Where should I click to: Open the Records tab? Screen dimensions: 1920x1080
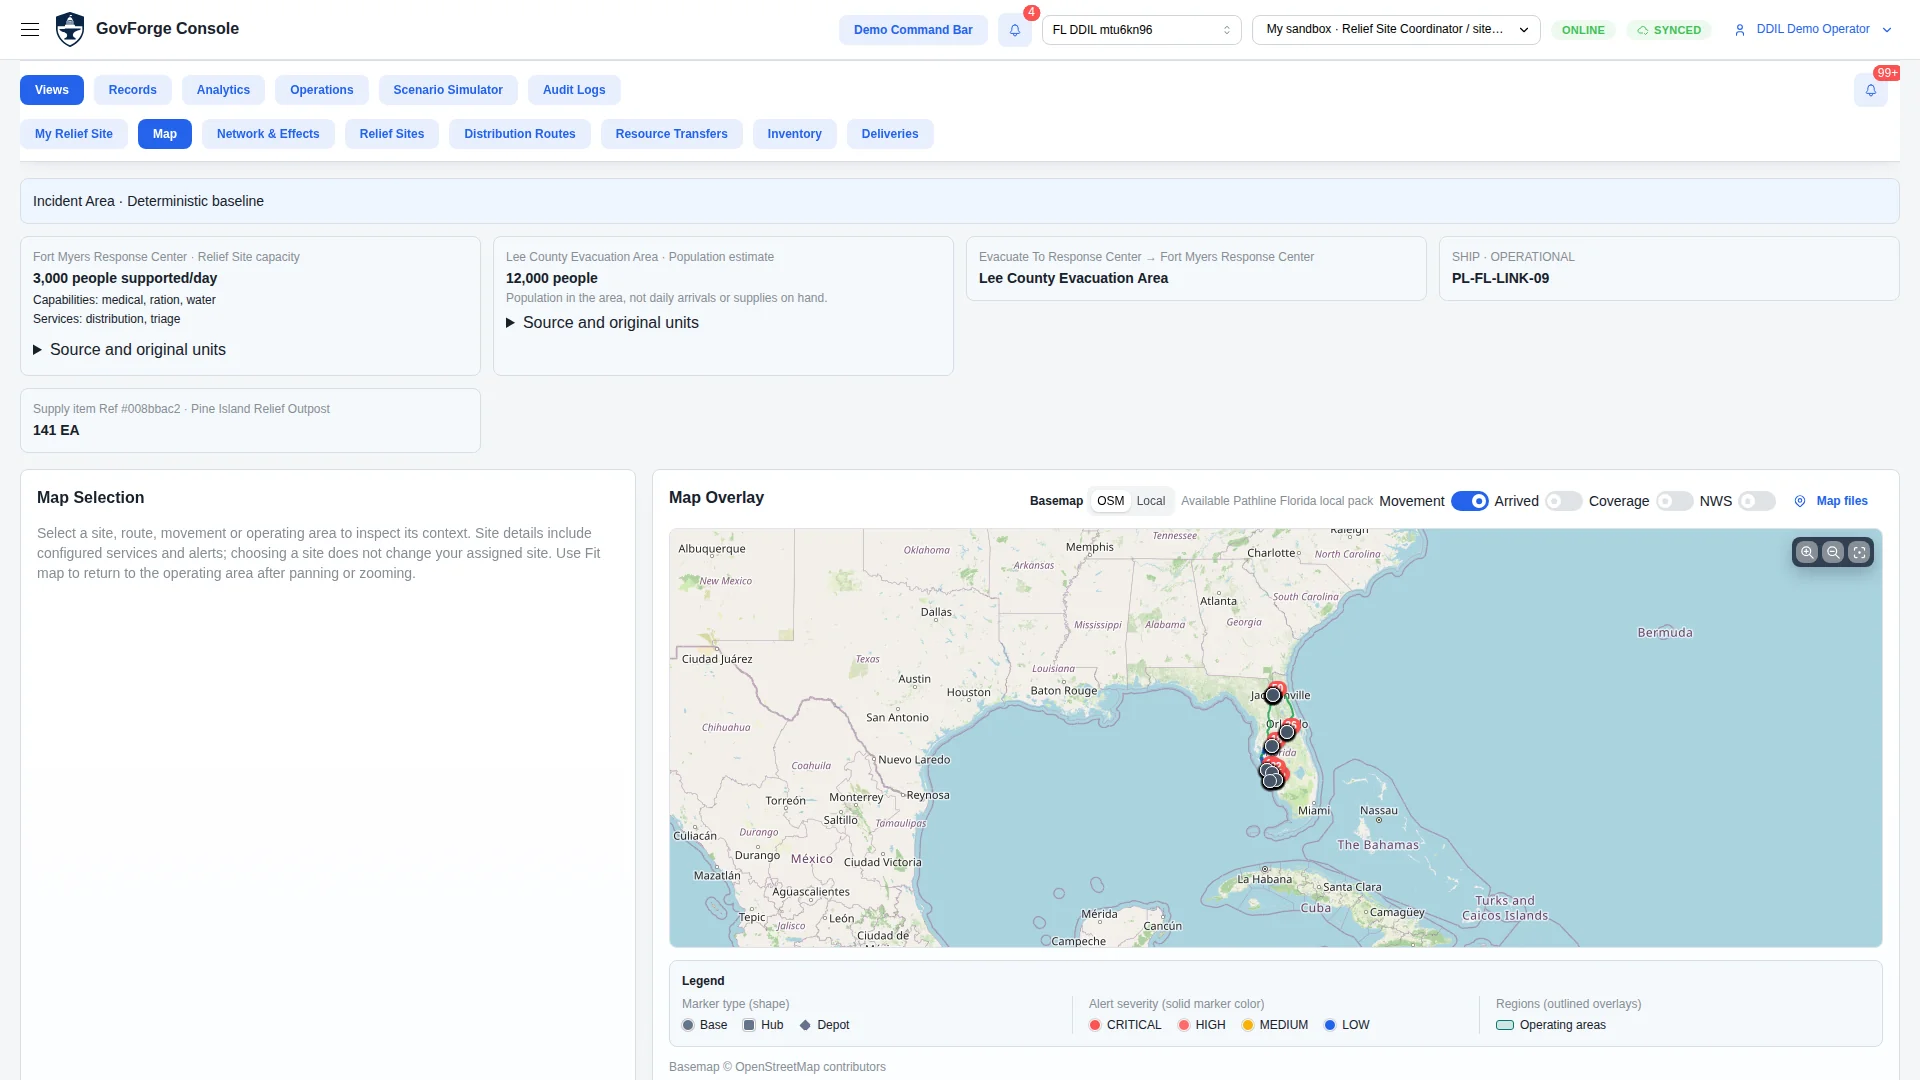133,90
